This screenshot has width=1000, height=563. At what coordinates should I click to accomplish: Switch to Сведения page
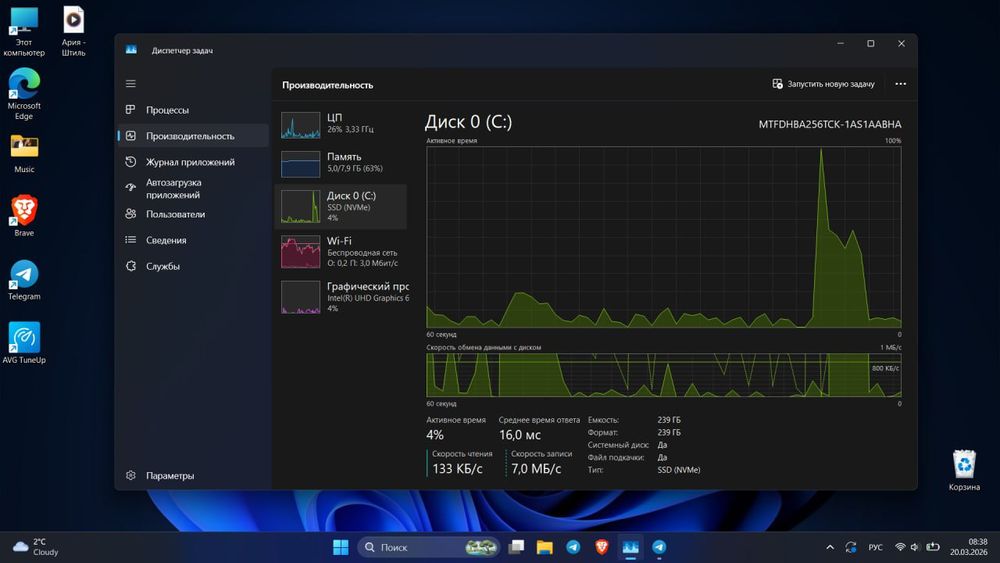[193, 240]
